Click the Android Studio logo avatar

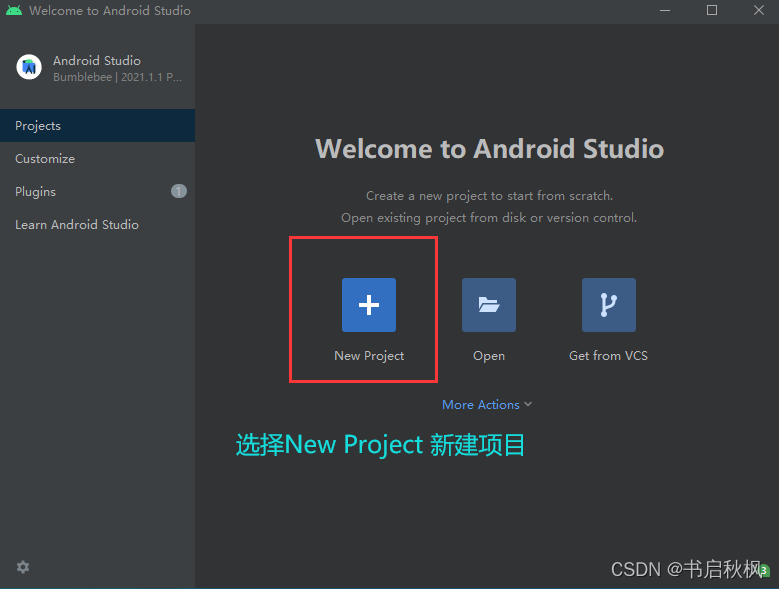click(29, 67)
